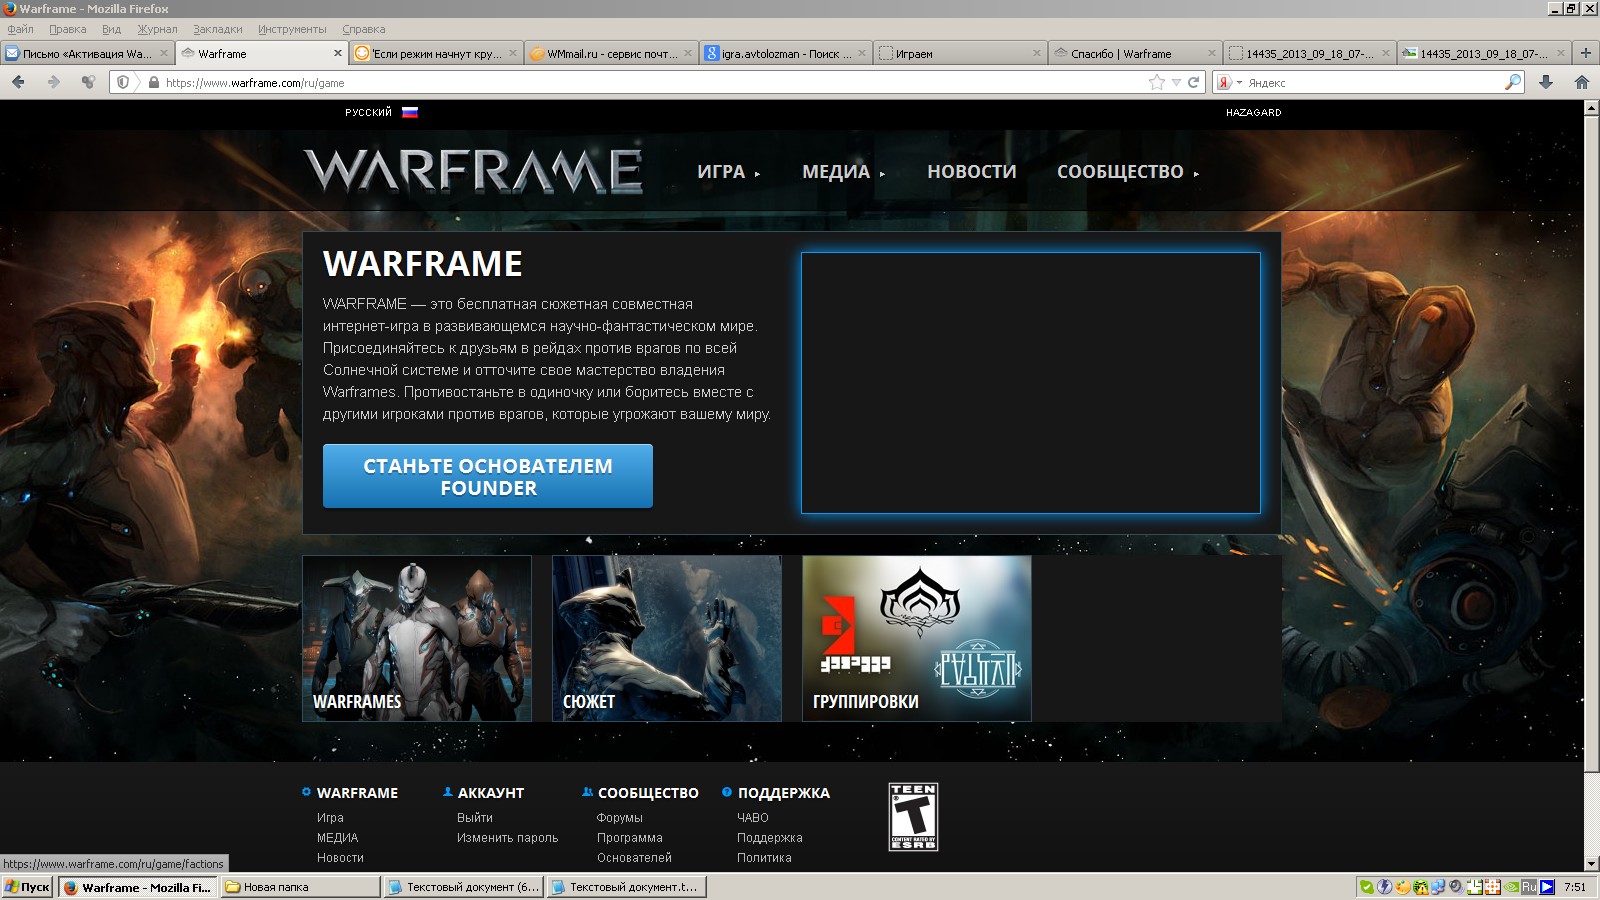
Task: Open the НОВОСТИ navigation link
Action: click(x=972, y=172)
